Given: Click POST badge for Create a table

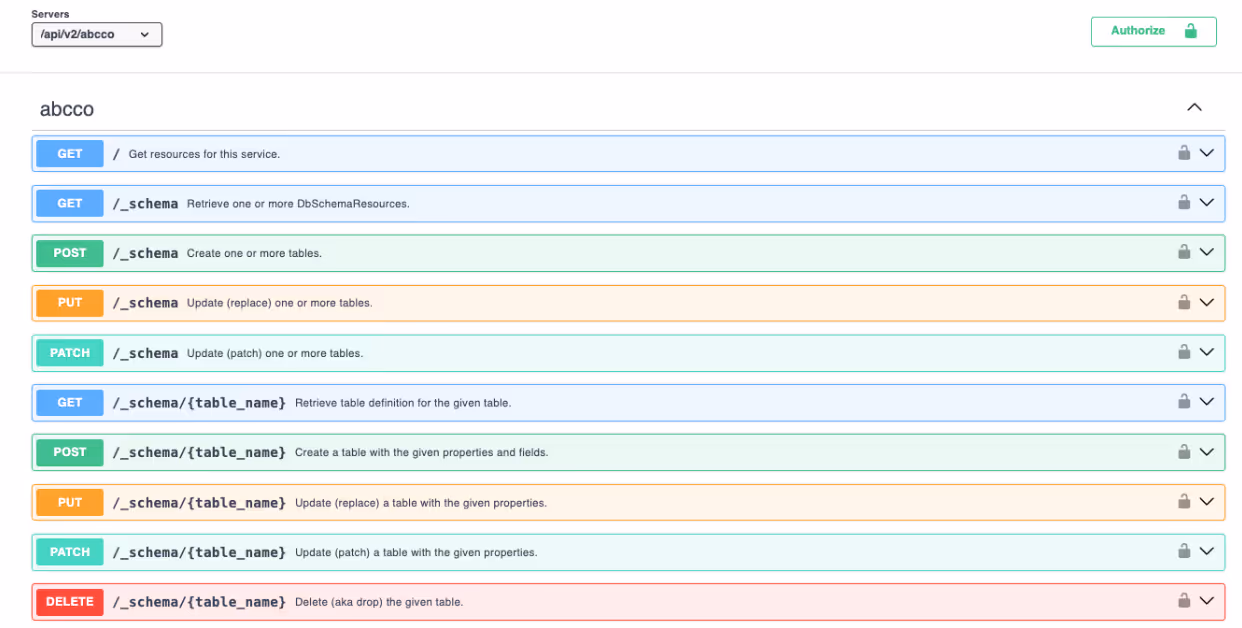Looking at the screenshot, I should pos(70,452).
